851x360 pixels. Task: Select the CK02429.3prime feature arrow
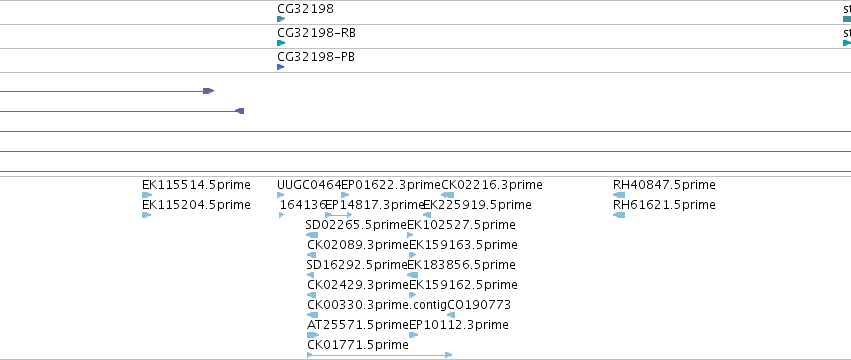pos(312,295)
